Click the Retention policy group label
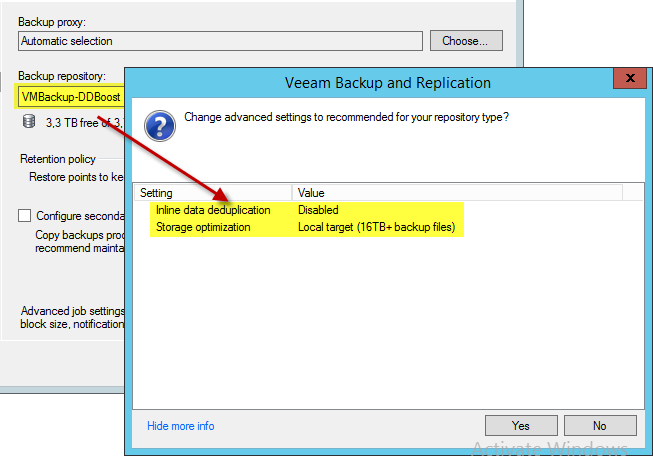653x458 pixels. pos(58,159)
